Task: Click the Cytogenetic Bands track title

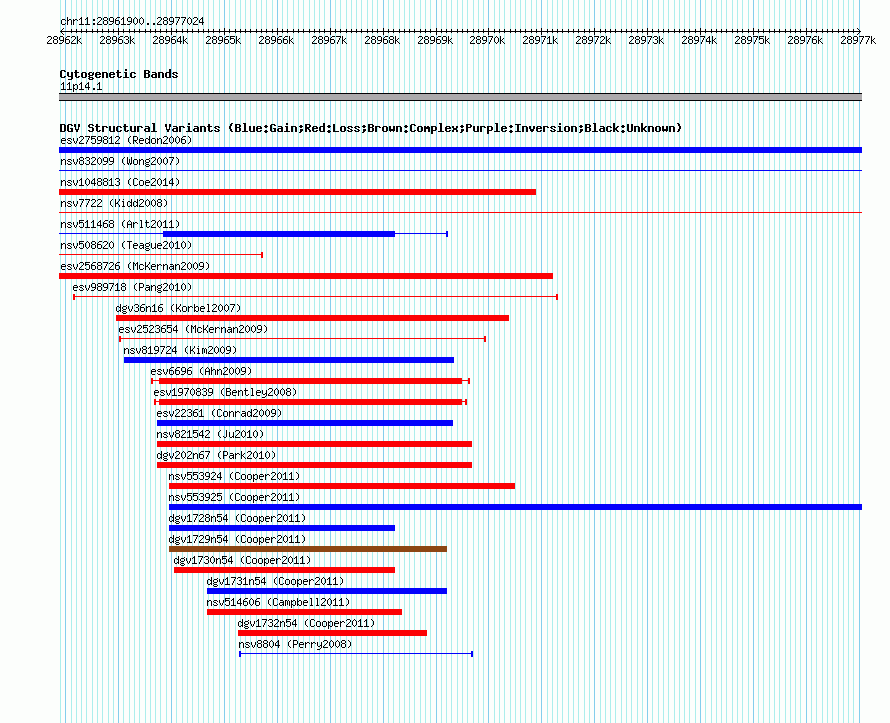Action: click(x=119, y=74)
